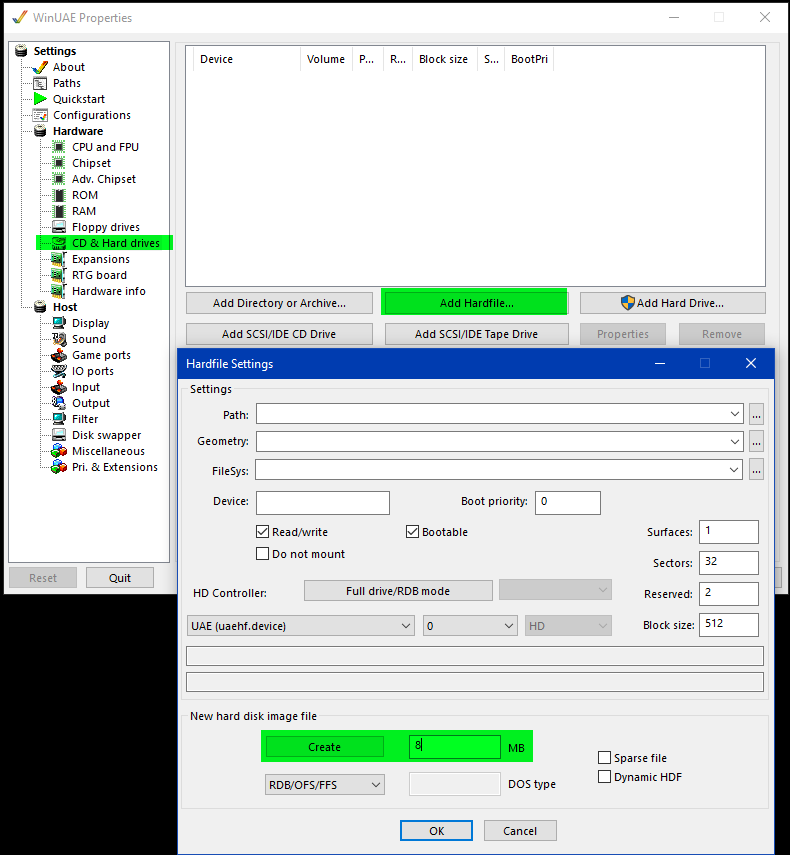Browse for FileSys with ellipsis button
The height and width of the screenshot is (855, 790).
click(756, 470)
